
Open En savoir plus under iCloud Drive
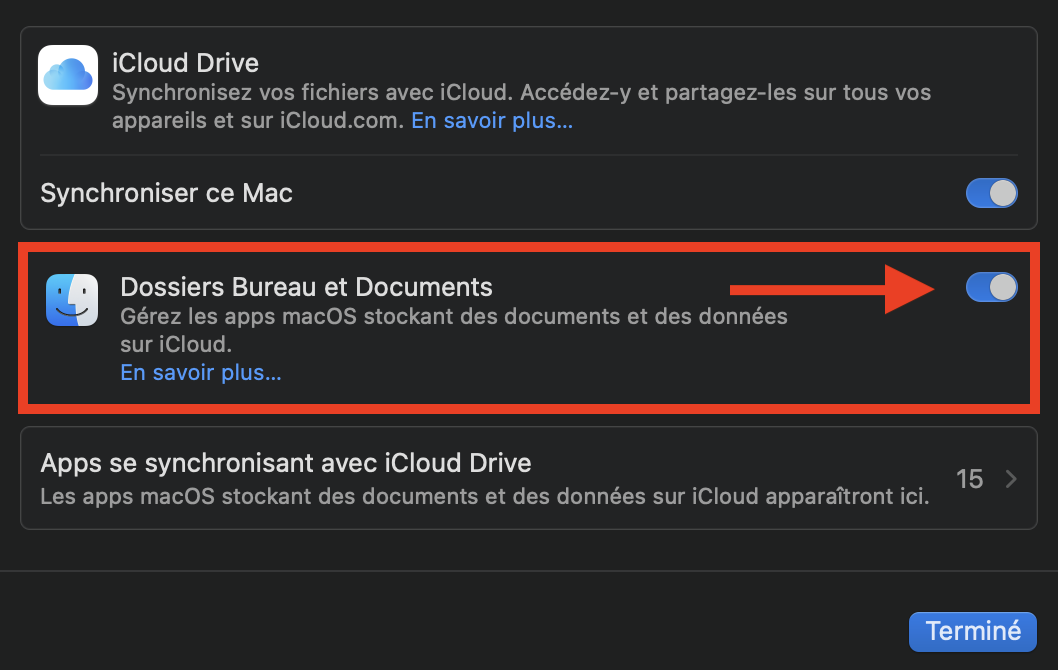[x=493, y=121]
